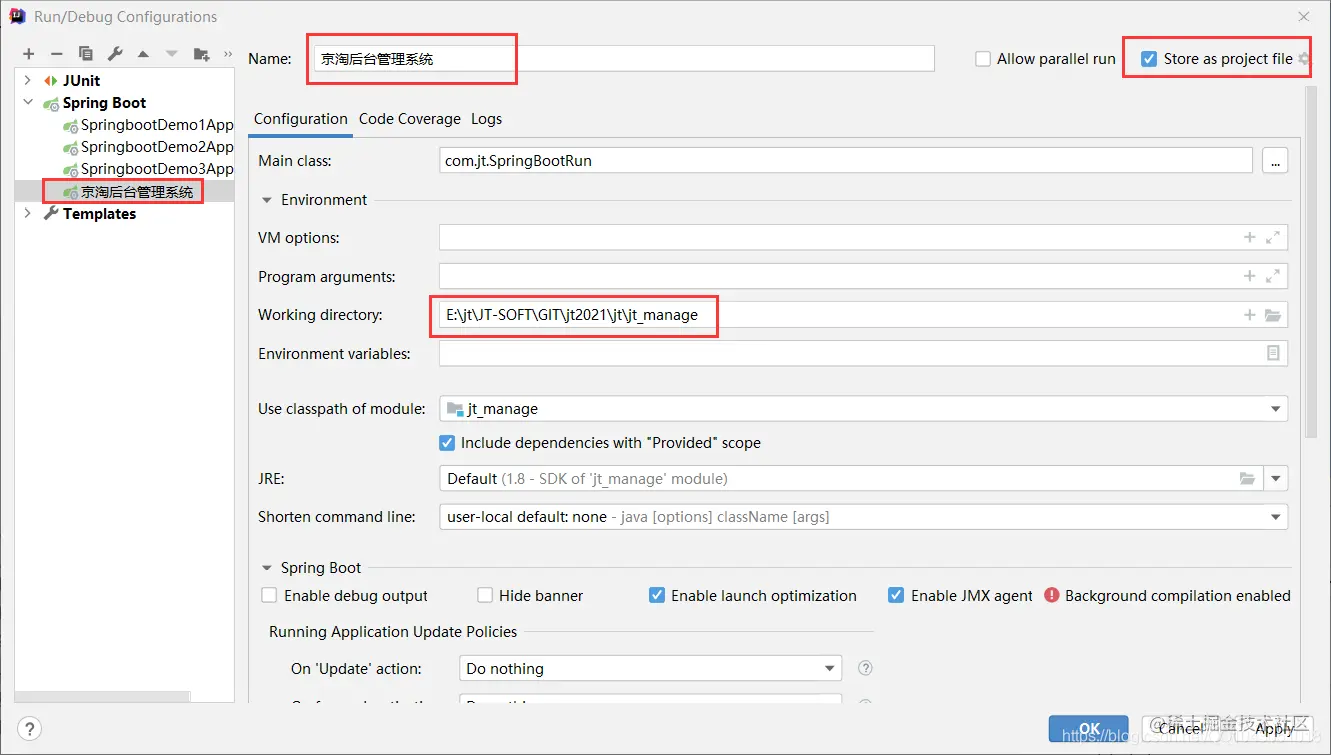Toggle Include dependencies with "Provided" scope
The image size is (1331, 755).
pos(447,443)
